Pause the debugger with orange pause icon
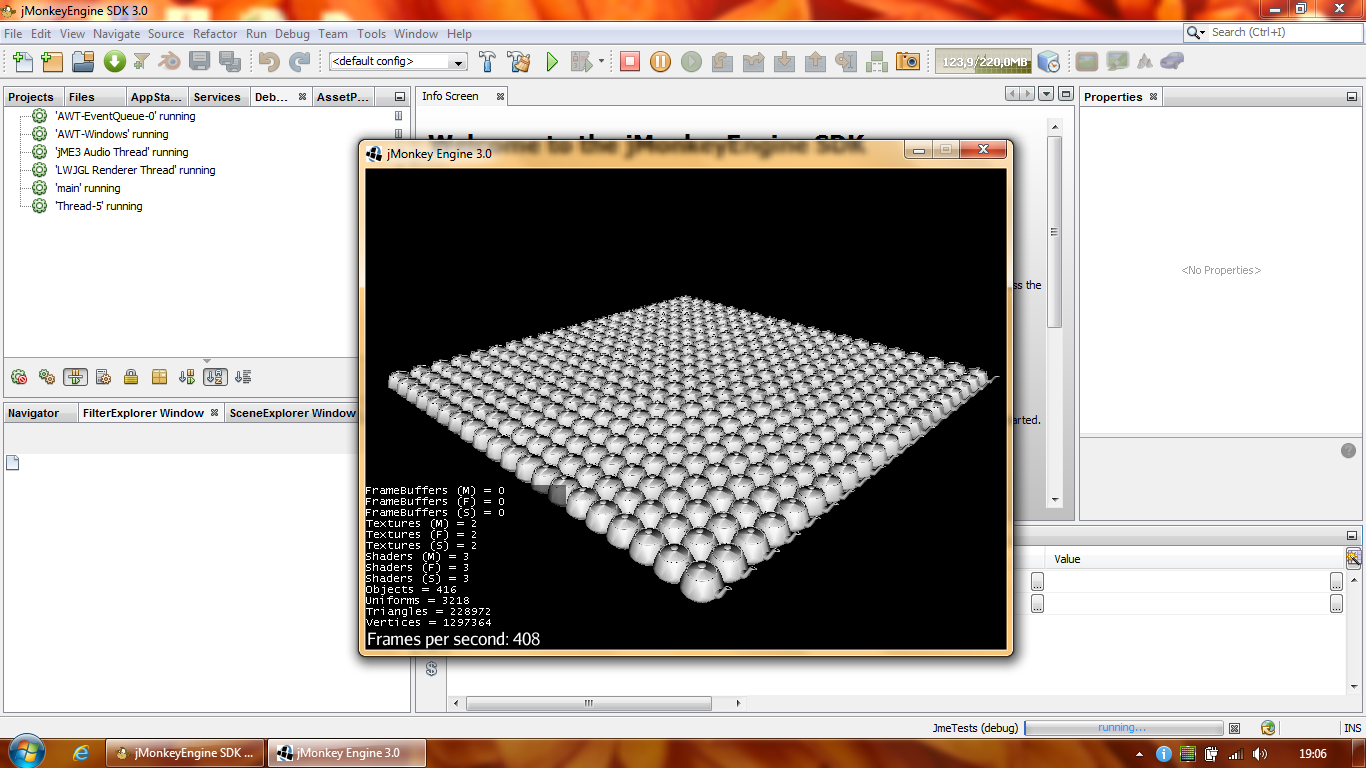The height and width of the screenshot is (768, 1366). click(660, 62)
